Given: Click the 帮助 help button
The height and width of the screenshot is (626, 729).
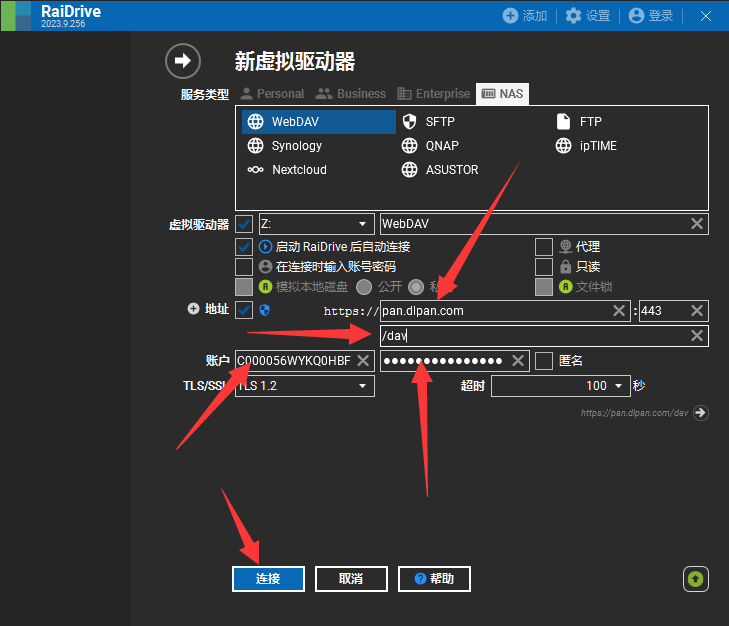Looking at the screenshot, I should point(434,579).
